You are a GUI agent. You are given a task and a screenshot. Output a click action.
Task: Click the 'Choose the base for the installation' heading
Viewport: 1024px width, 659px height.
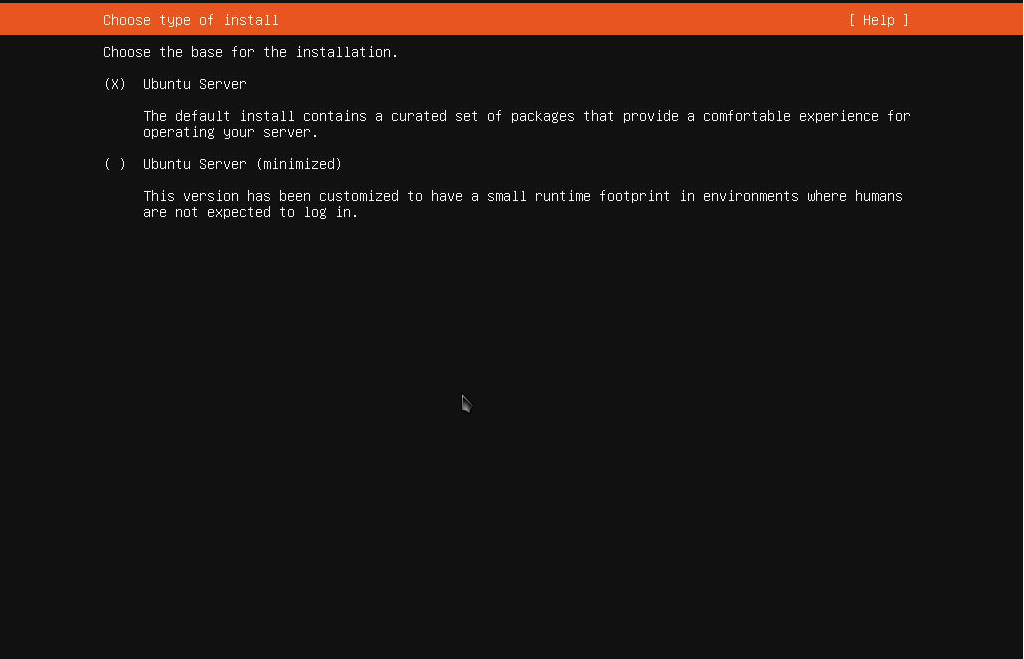(x=248, y=52)
